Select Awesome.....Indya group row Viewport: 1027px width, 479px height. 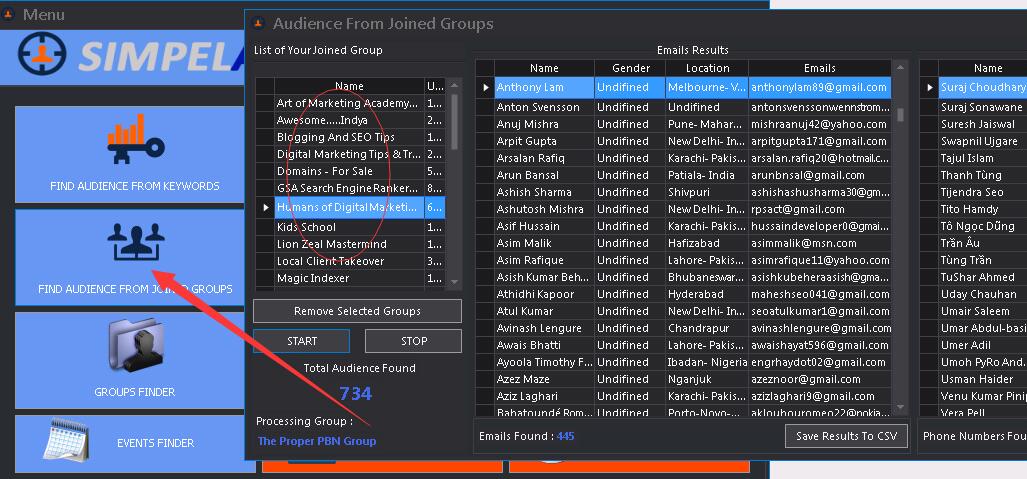[x=349, y=120]
